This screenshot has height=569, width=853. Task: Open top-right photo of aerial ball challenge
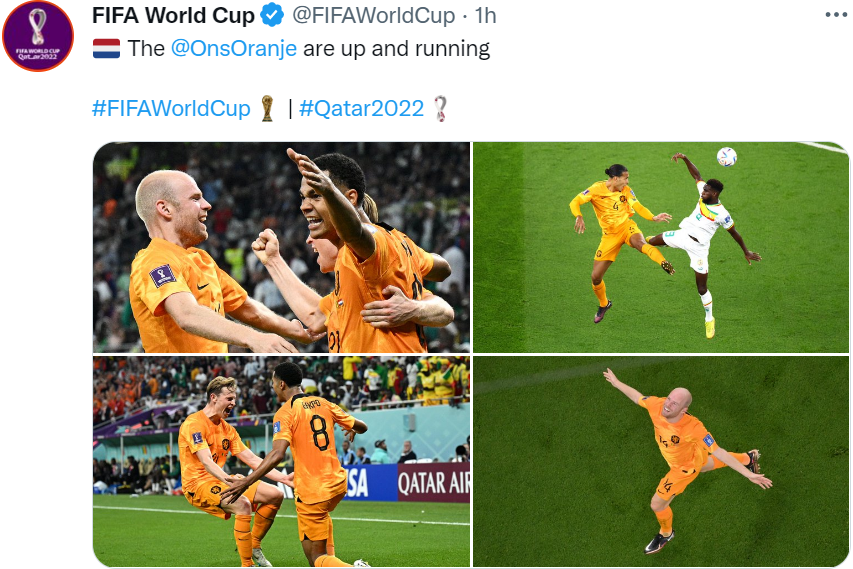[660, 248]
